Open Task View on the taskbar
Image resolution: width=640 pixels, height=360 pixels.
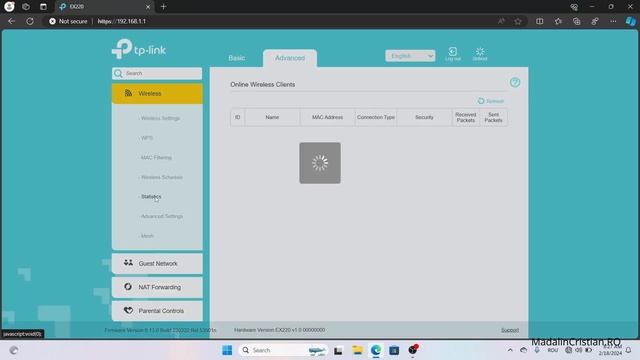(338, 350)
